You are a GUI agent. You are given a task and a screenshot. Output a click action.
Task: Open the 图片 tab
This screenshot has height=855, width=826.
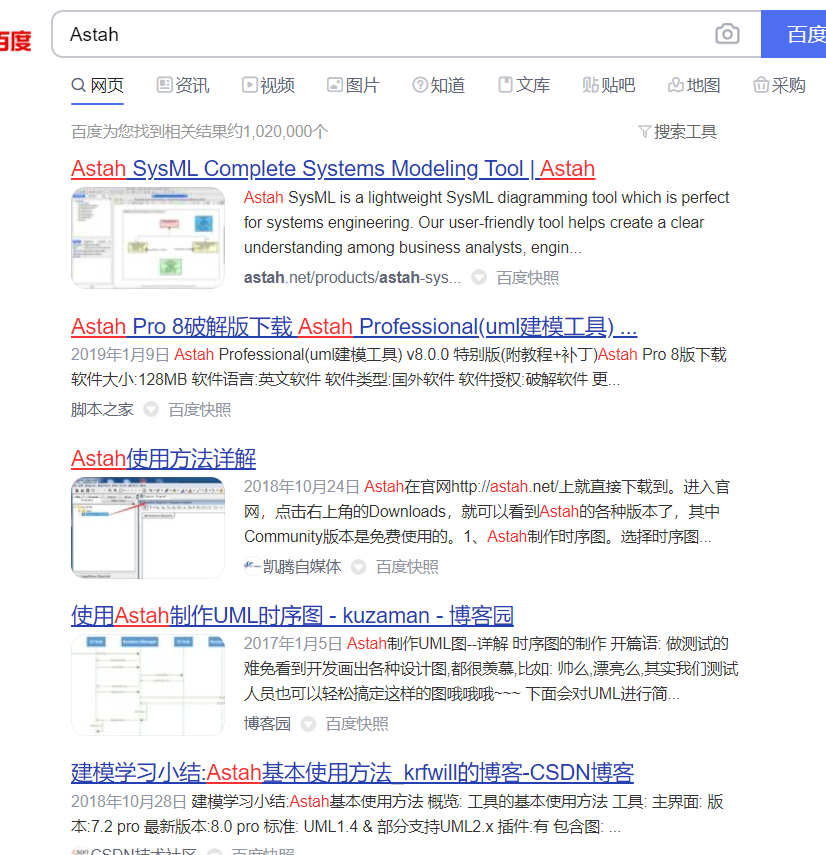[x=353, y=86]
